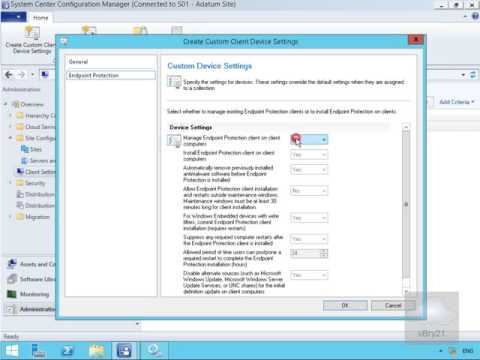Open Server Manager from taskbar
The width and height of the screenshot is (480, 360).
[38, 351]
